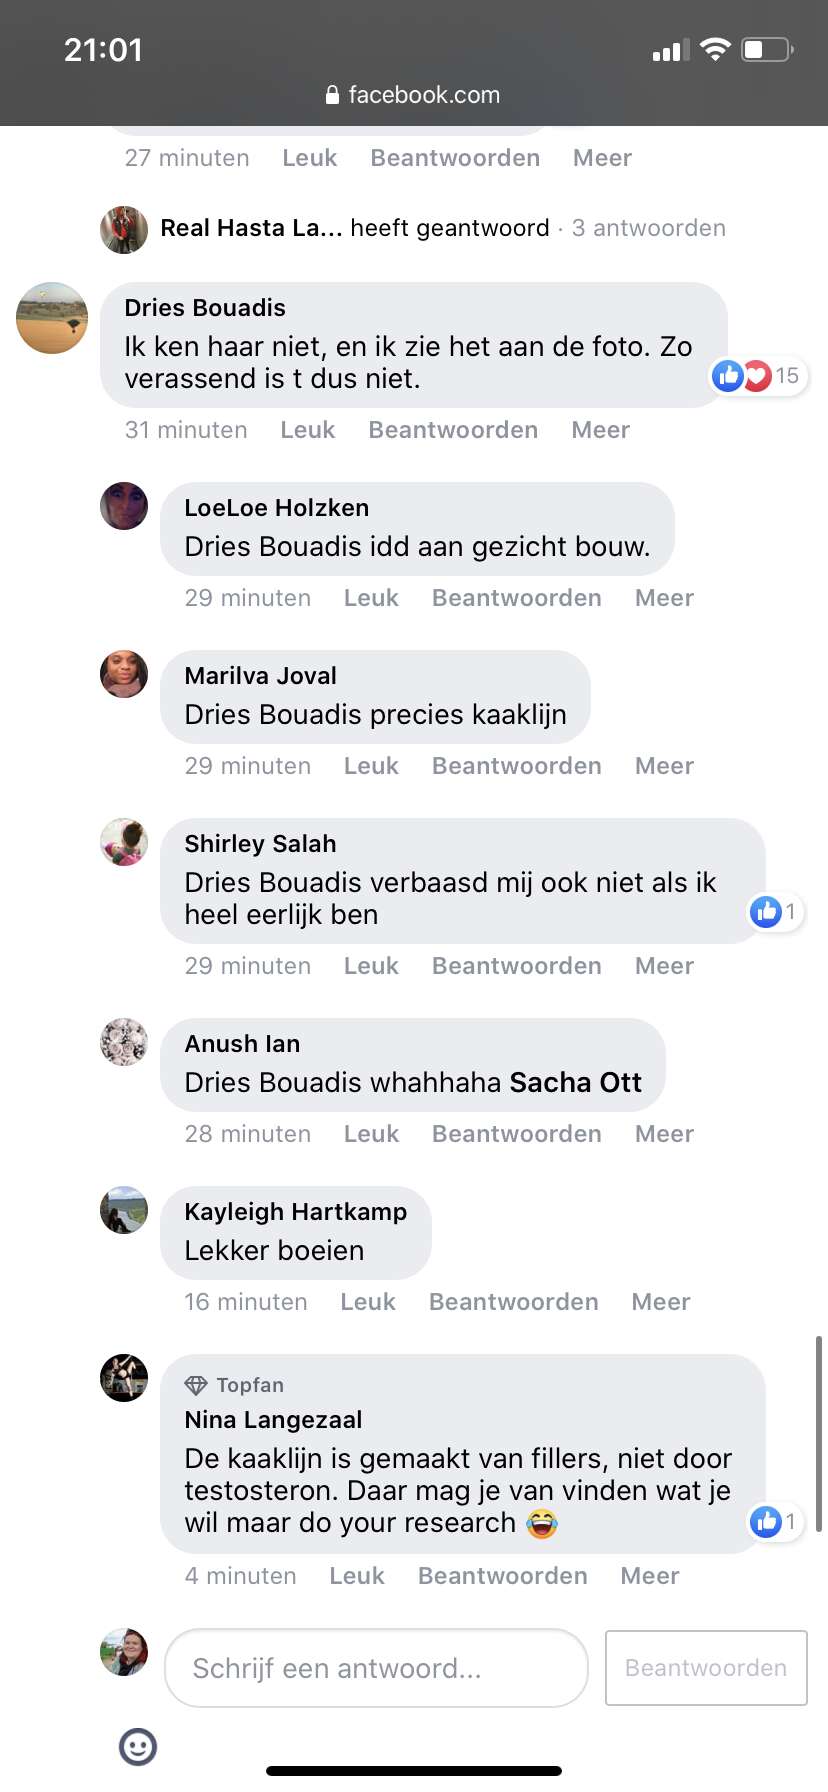
Task: View the like reaction on Shirley Salah's reply
Action: coord(776,912)
